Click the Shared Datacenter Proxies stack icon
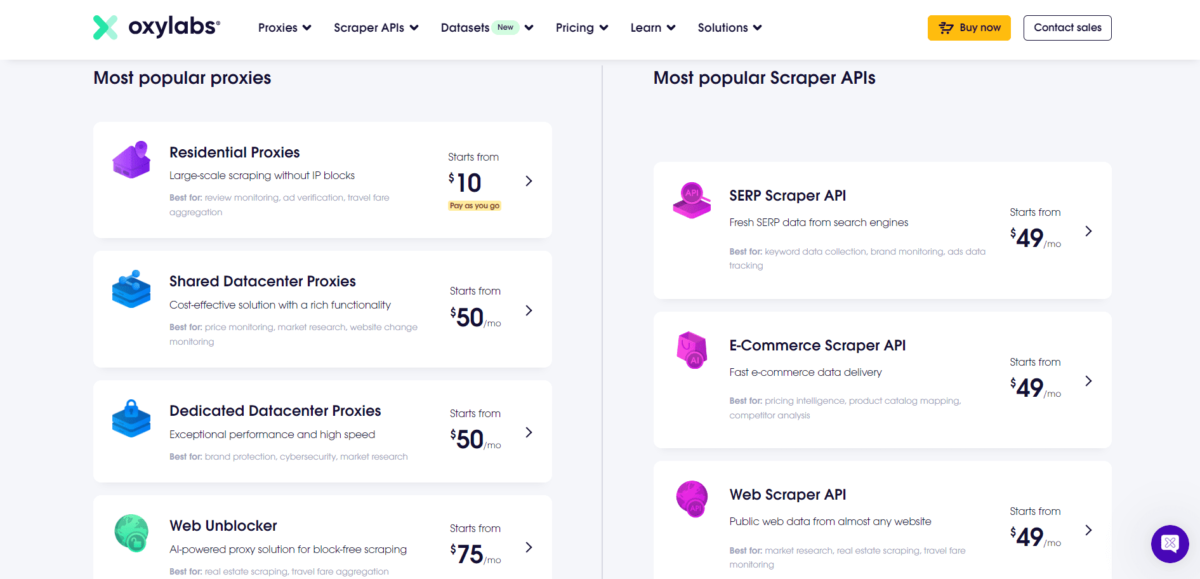Screen dimensions: 1200x579 tap(131, 288)
